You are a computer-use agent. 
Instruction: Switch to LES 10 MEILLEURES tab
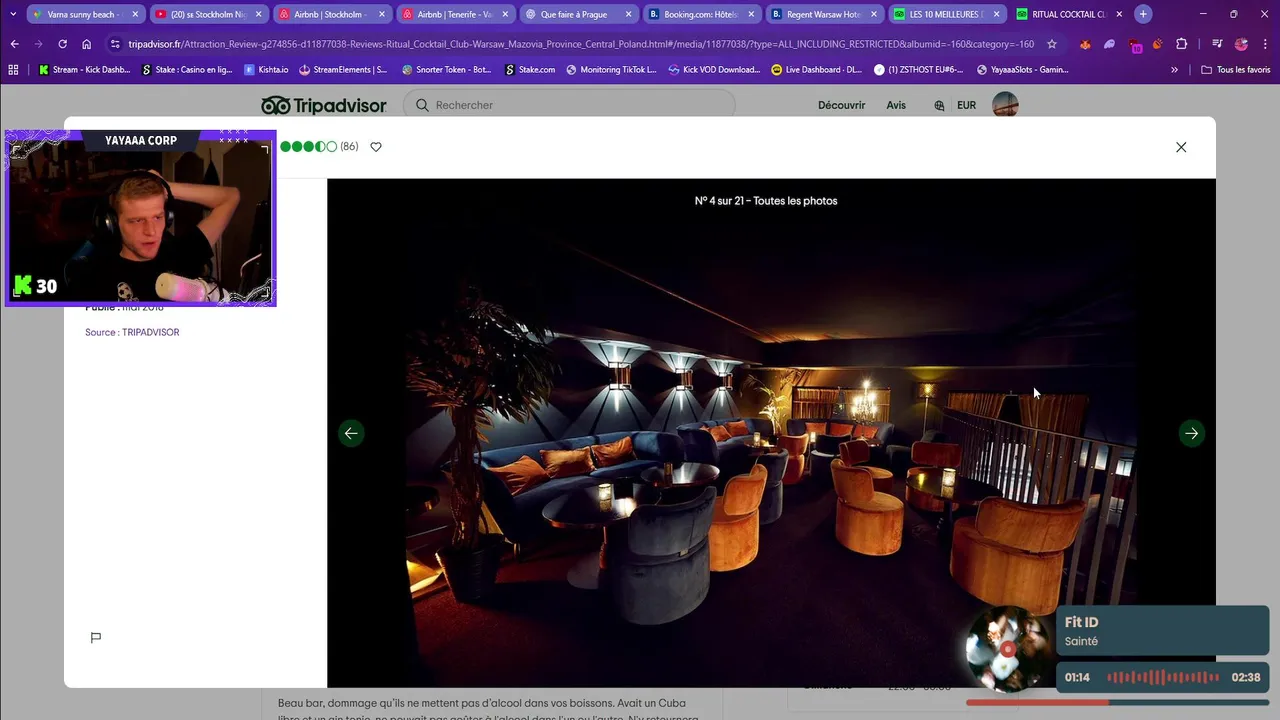click(947, 14)
